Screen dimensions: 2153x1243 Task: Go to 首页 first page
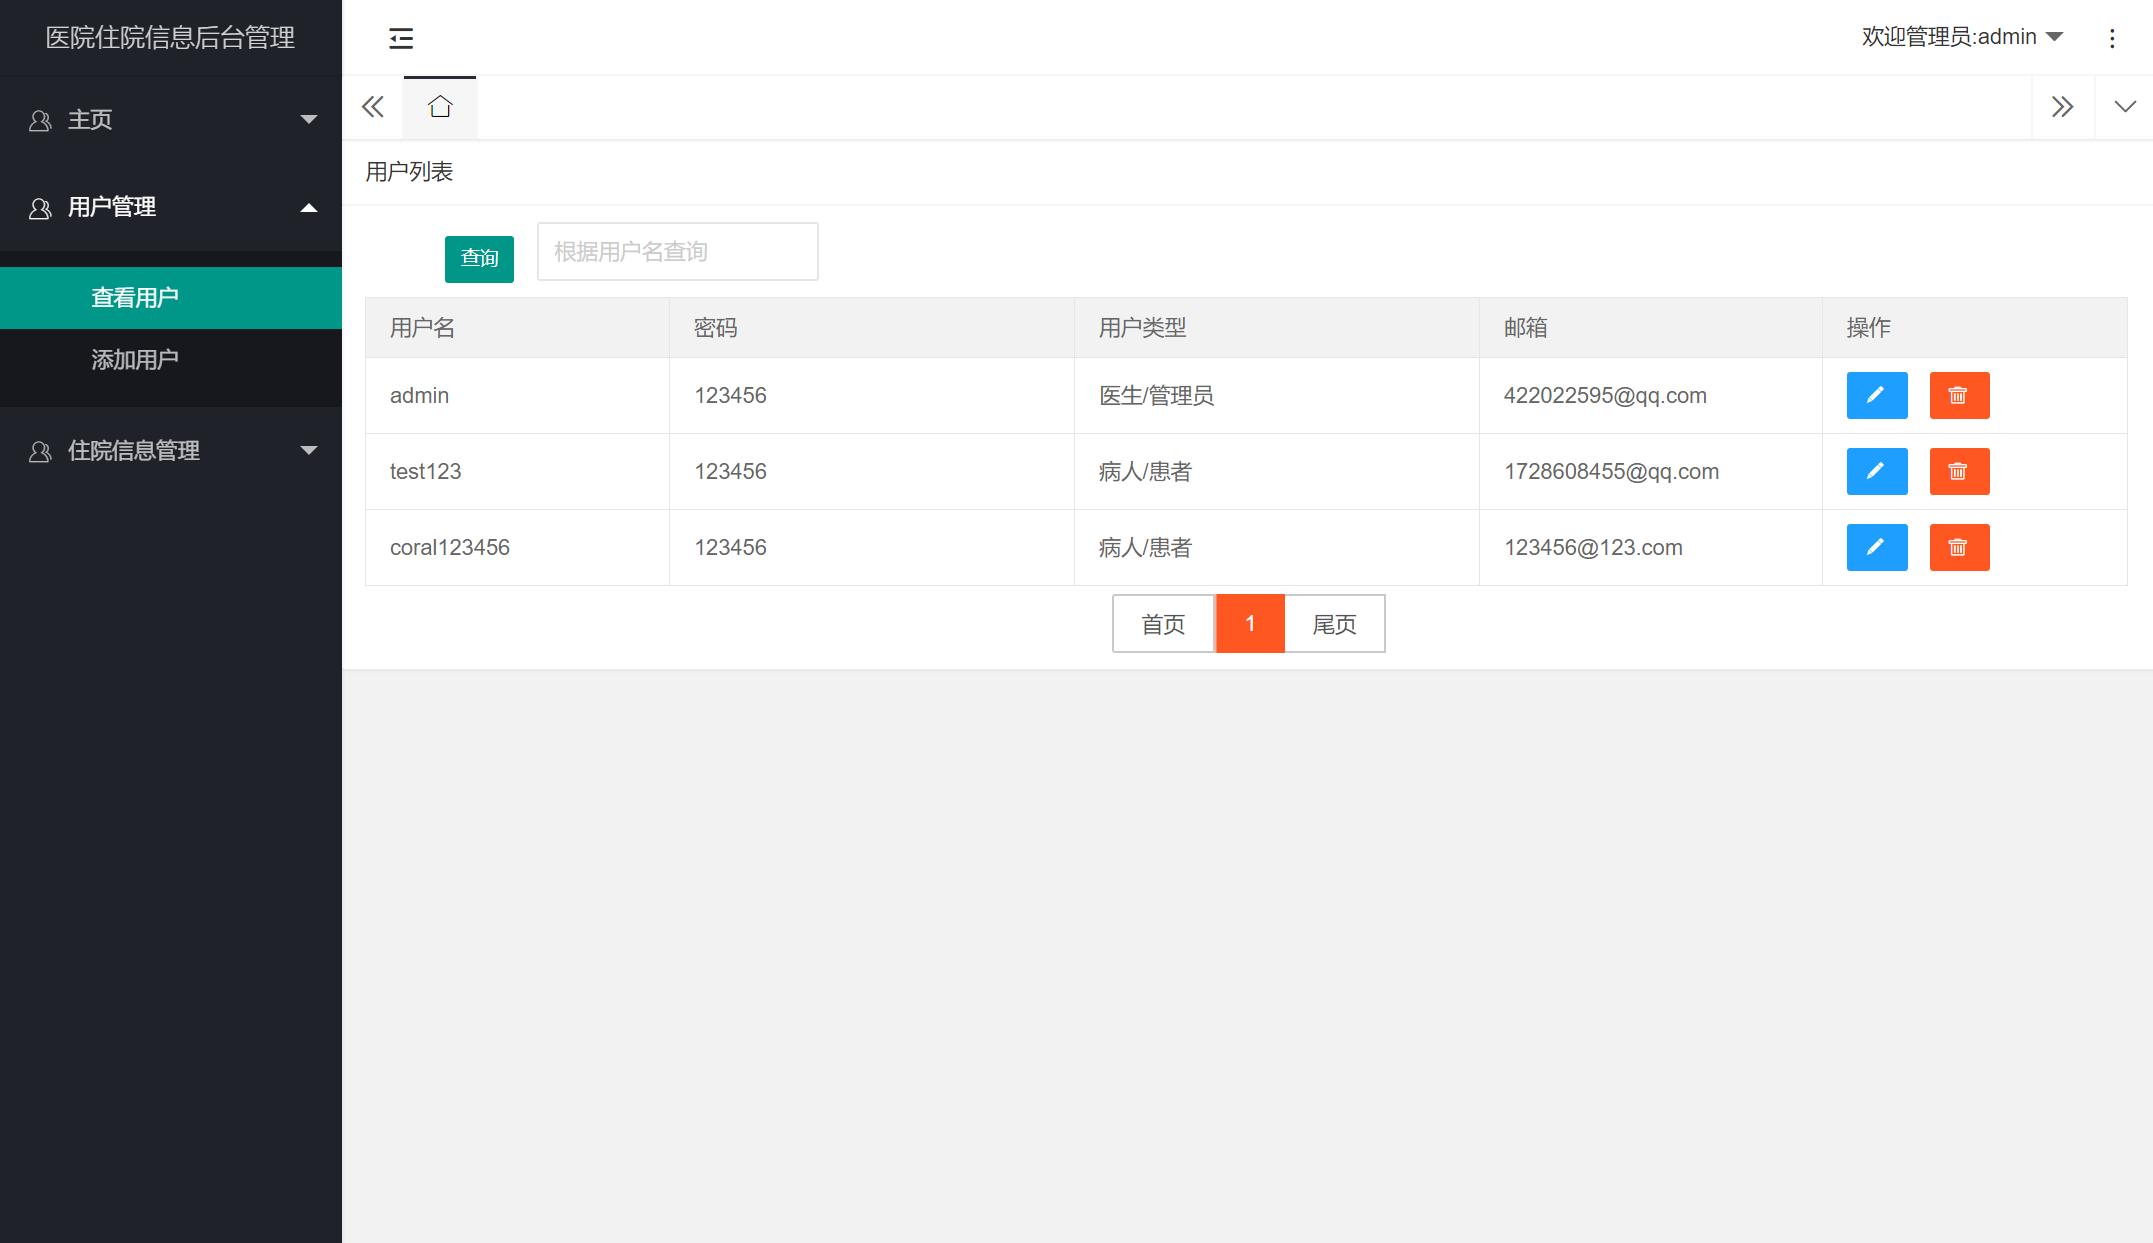[x=1164, y=624]
